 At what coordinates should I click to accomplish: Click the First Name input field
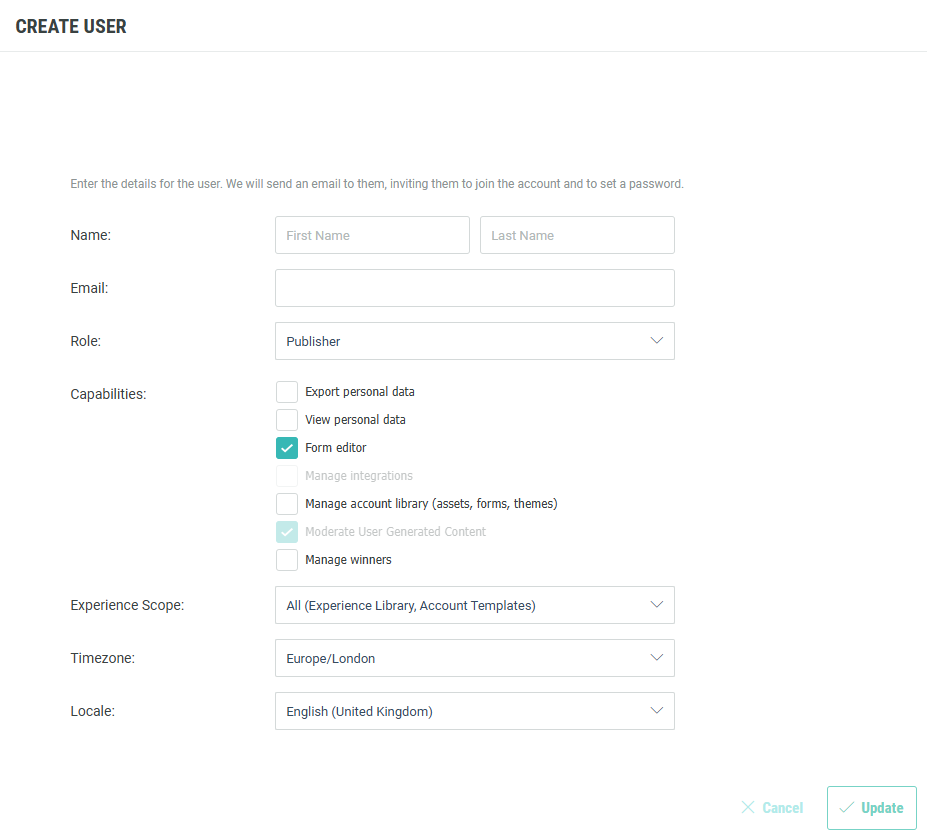click(x=372, y=235)
